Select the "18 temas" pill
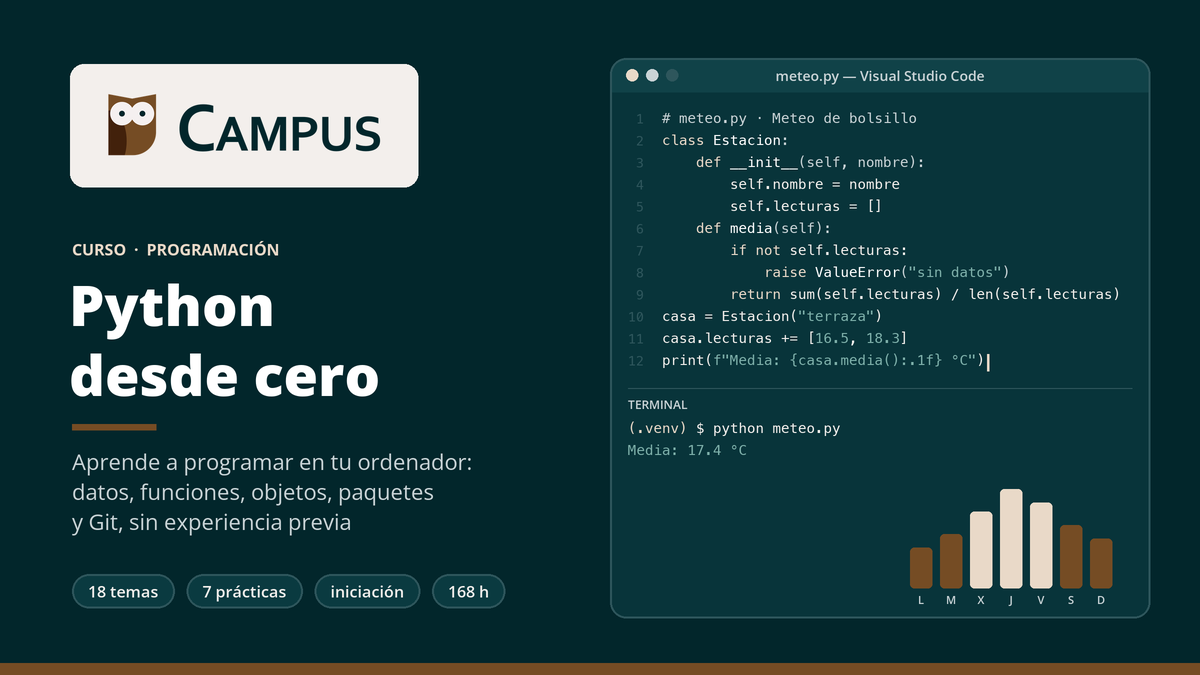 point(123,592)
